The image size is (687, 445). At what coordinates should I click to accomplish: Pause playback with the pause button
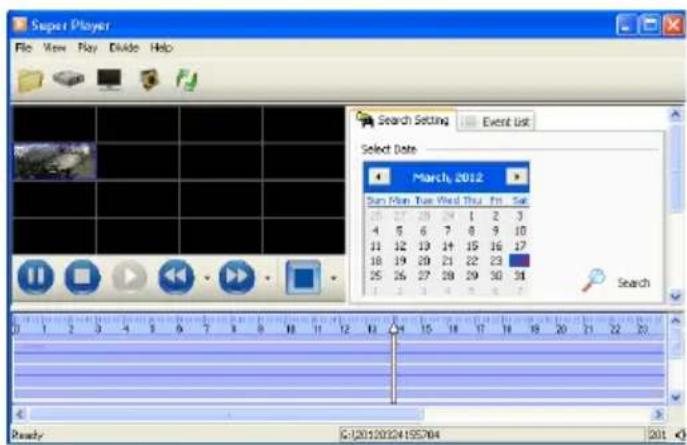tap(36, 276)
